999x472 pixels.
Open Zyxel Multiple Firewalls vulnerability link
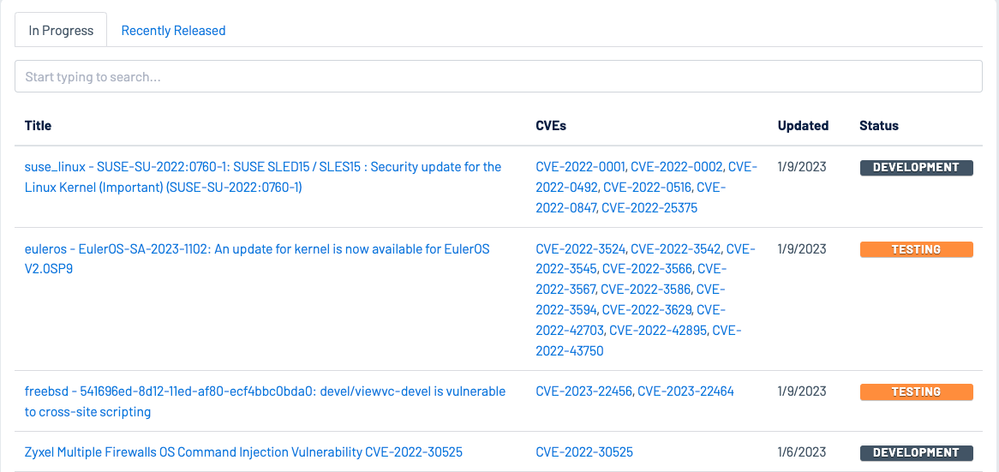coord(243,452)
